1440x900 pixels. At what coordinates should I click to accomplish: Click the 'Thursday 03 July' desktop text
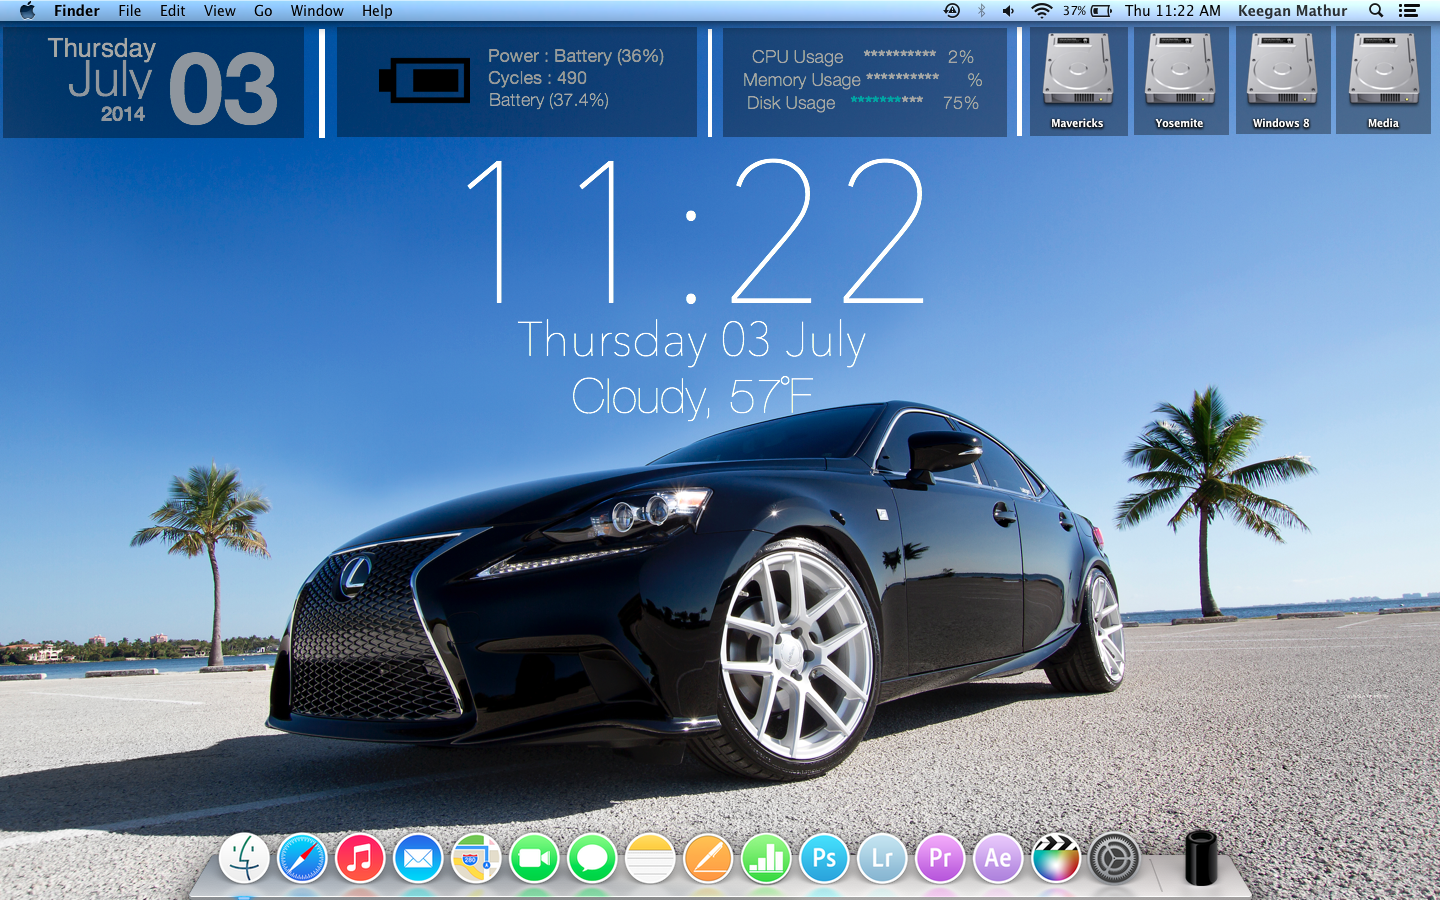pyautogui.click(x=692, y=341)
